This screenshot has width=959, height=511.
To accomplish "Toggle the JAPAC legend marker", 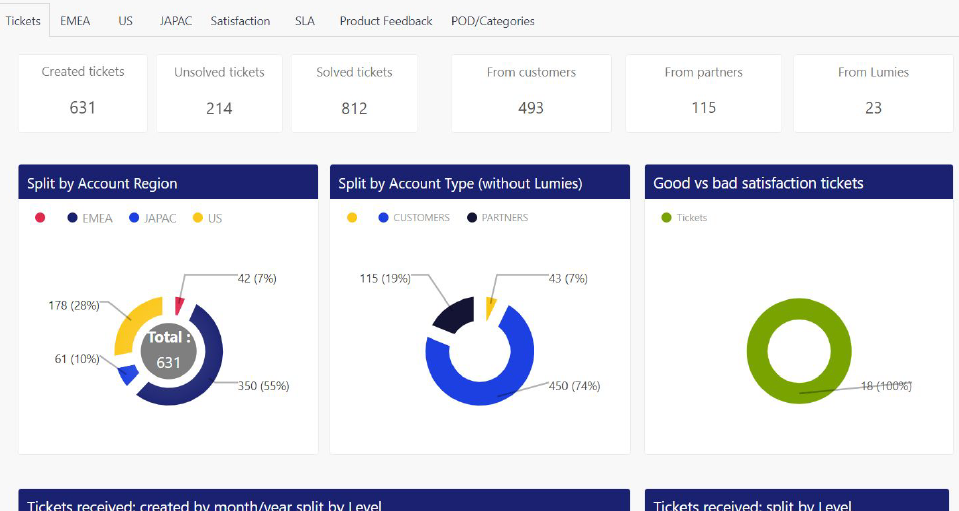I will [x=135, y=218].
